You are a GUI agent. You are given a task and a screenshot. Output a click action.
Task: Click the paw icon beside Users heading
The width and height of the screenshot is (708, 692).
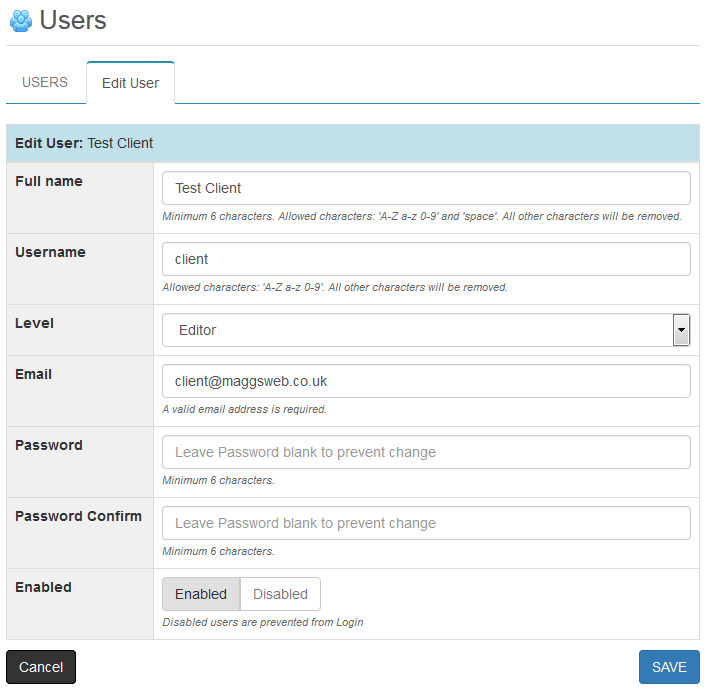(x=20, y=20)
